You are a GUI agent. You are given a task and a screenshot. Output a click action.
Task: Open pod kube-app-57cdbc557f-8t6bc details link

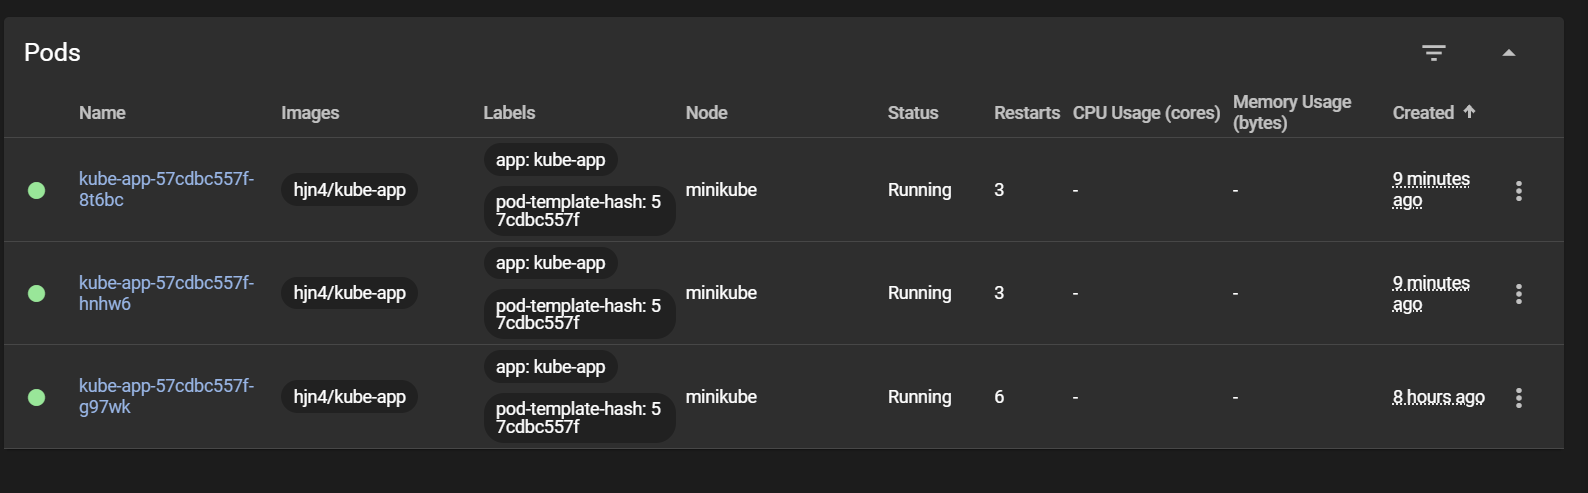point(165,189)
